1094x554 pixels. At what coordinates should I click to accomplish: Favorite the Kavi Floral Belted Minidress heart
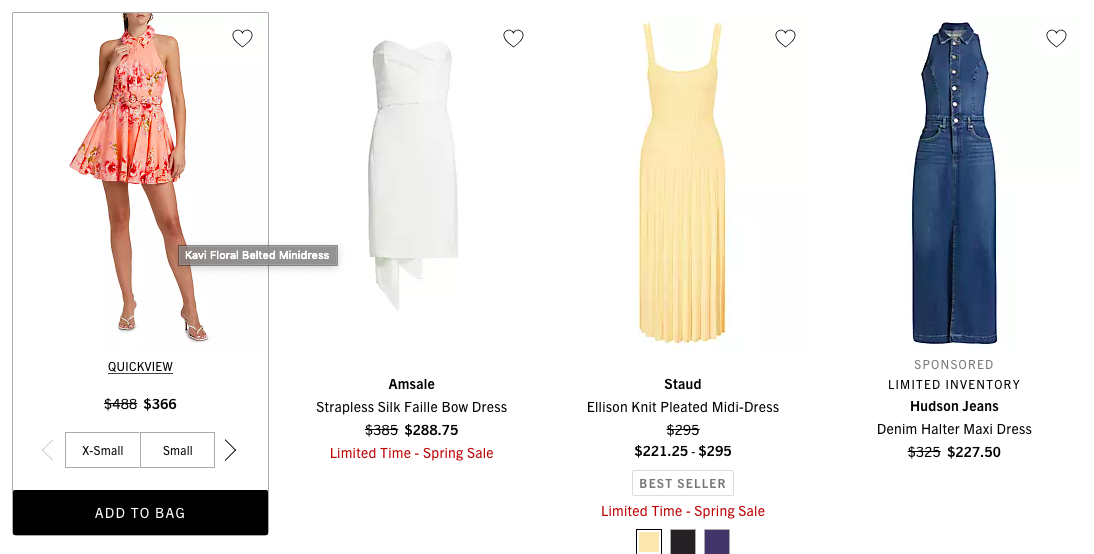tap(242, 39)
